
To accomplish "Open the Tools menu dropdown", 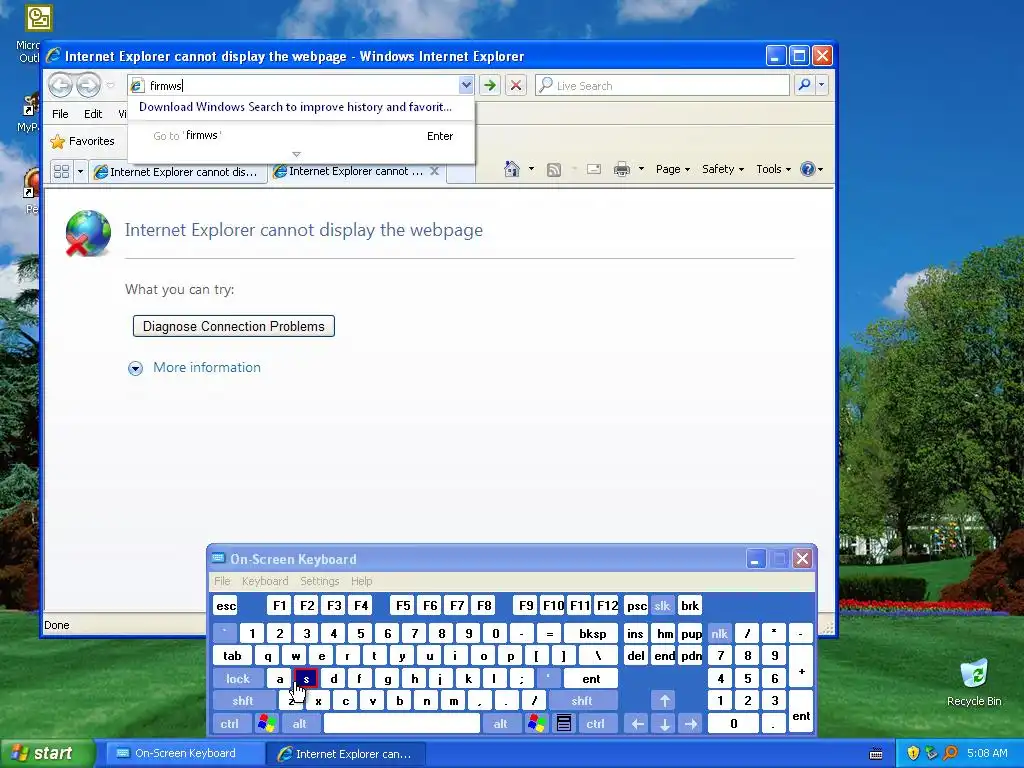I will pos(773,169).
